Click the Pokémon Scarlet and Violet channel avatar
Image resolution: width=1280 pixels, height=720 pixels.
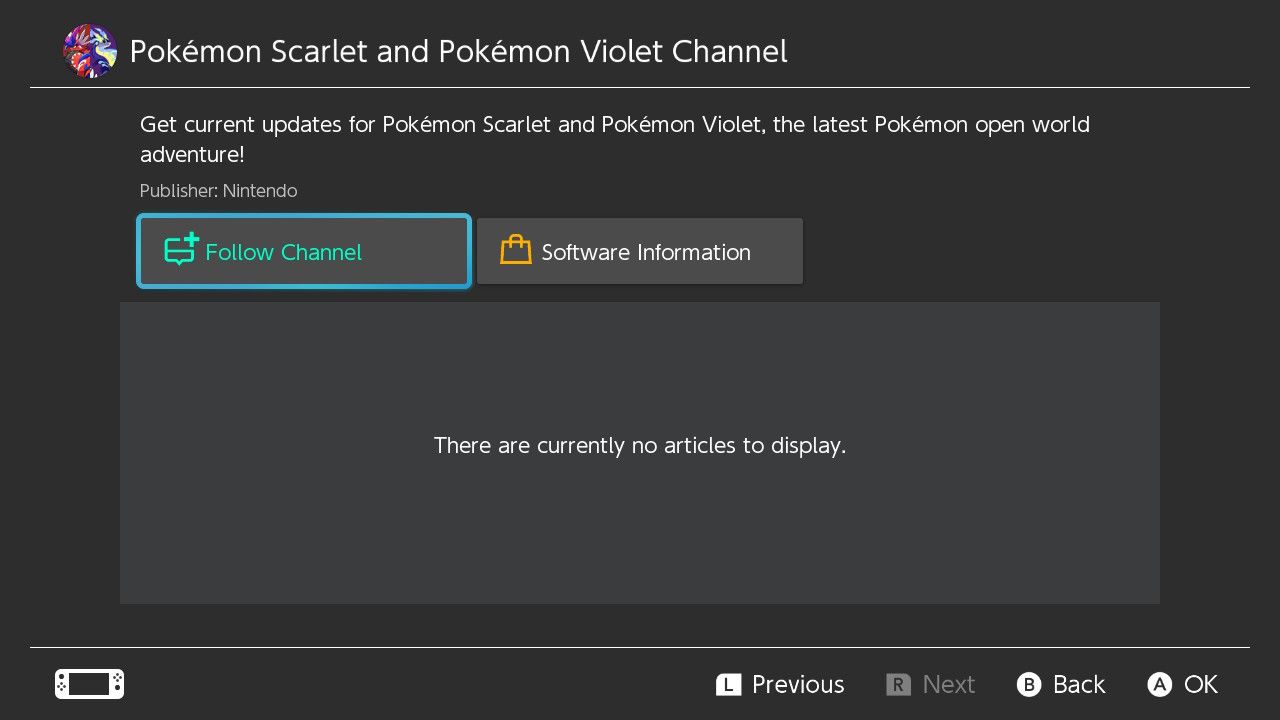(89, 51)
